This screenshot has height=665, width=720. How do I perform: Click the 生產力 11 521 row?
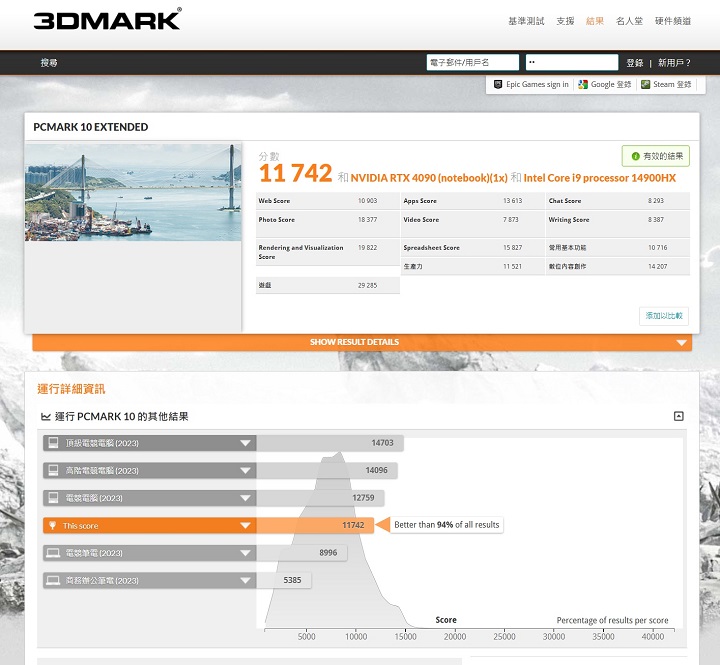pos(472,266)
